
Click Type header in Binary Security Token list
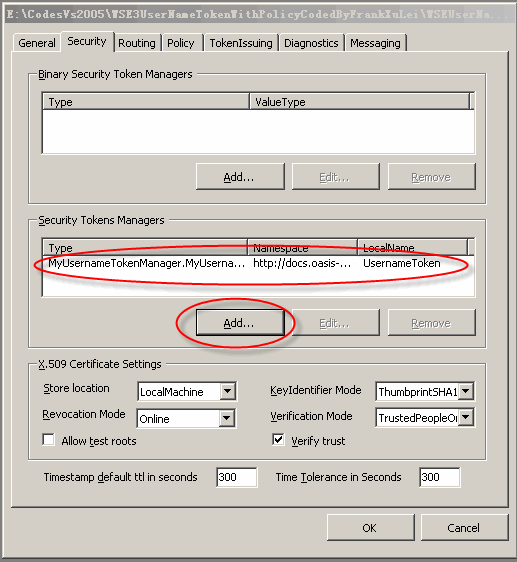coord(146,102)
